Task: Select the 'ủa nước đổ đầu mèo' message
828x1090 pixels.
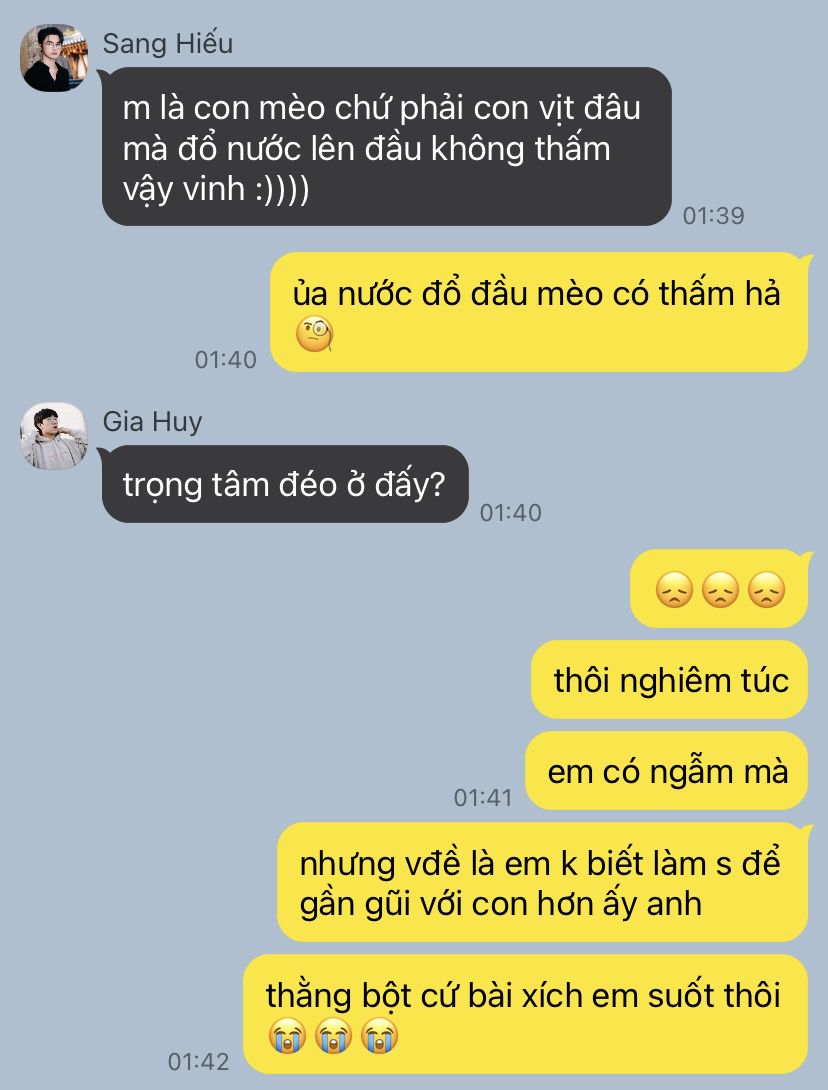Action: click(539, 311)
